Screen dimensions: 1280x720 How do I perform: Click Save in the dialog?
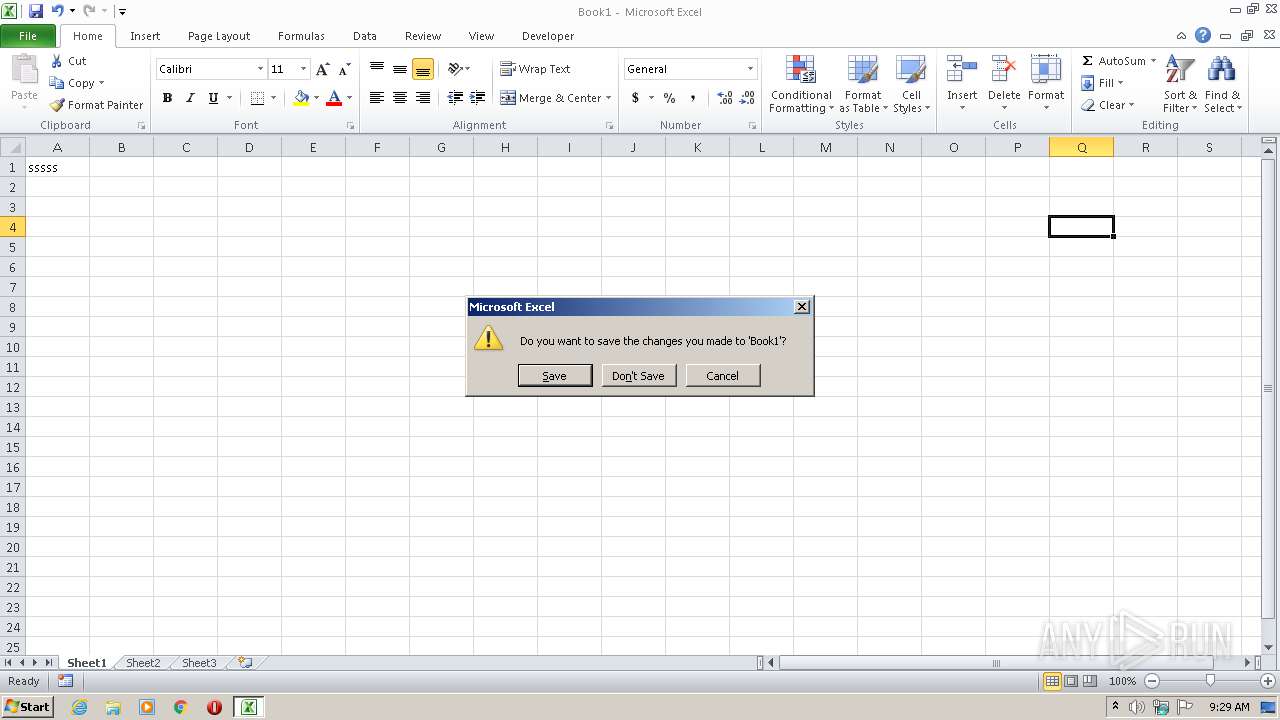pos(555,375)
